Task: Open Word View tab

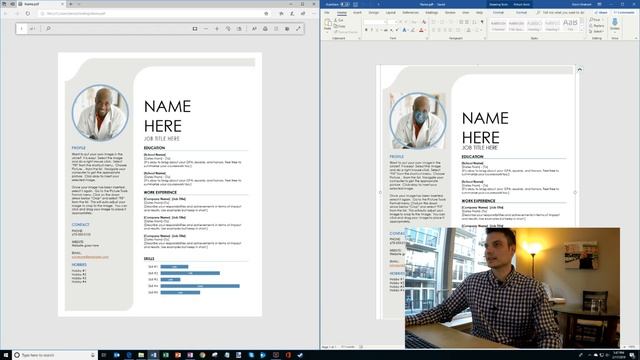Action: click(x=465, y=13)
